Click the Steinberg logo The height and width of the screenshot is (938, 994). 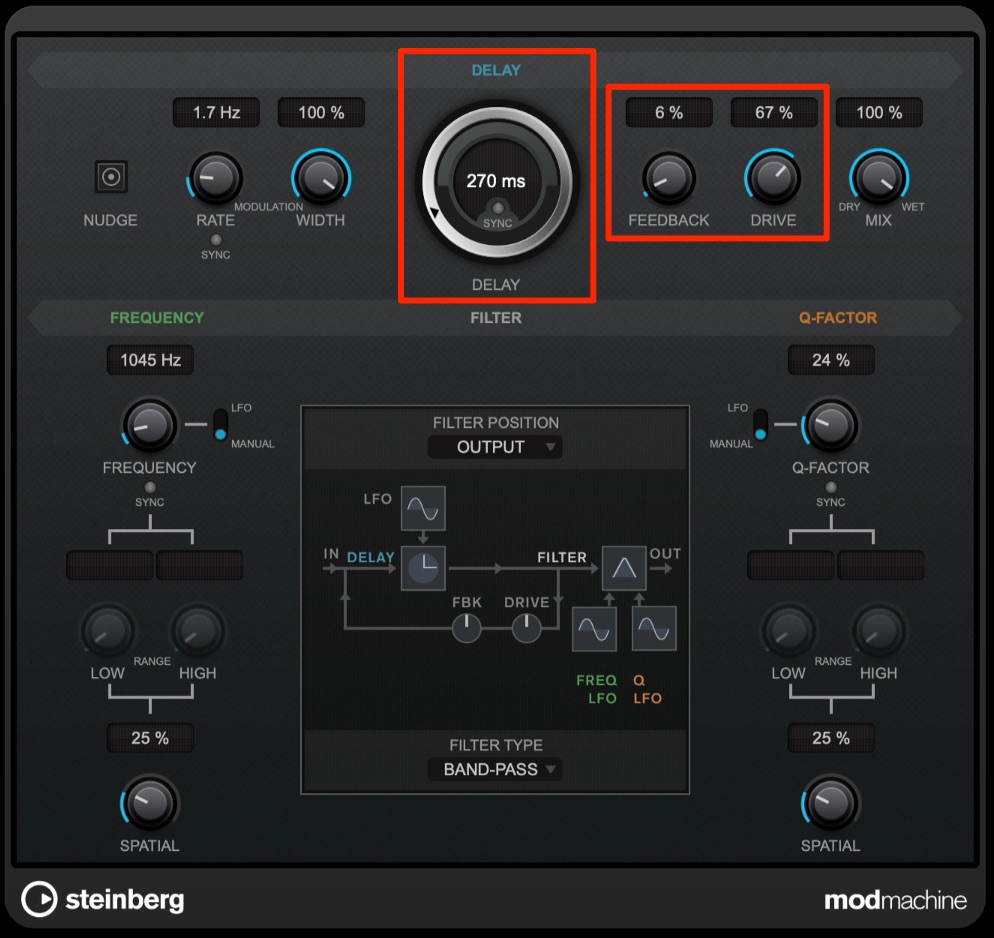point(103,899)
